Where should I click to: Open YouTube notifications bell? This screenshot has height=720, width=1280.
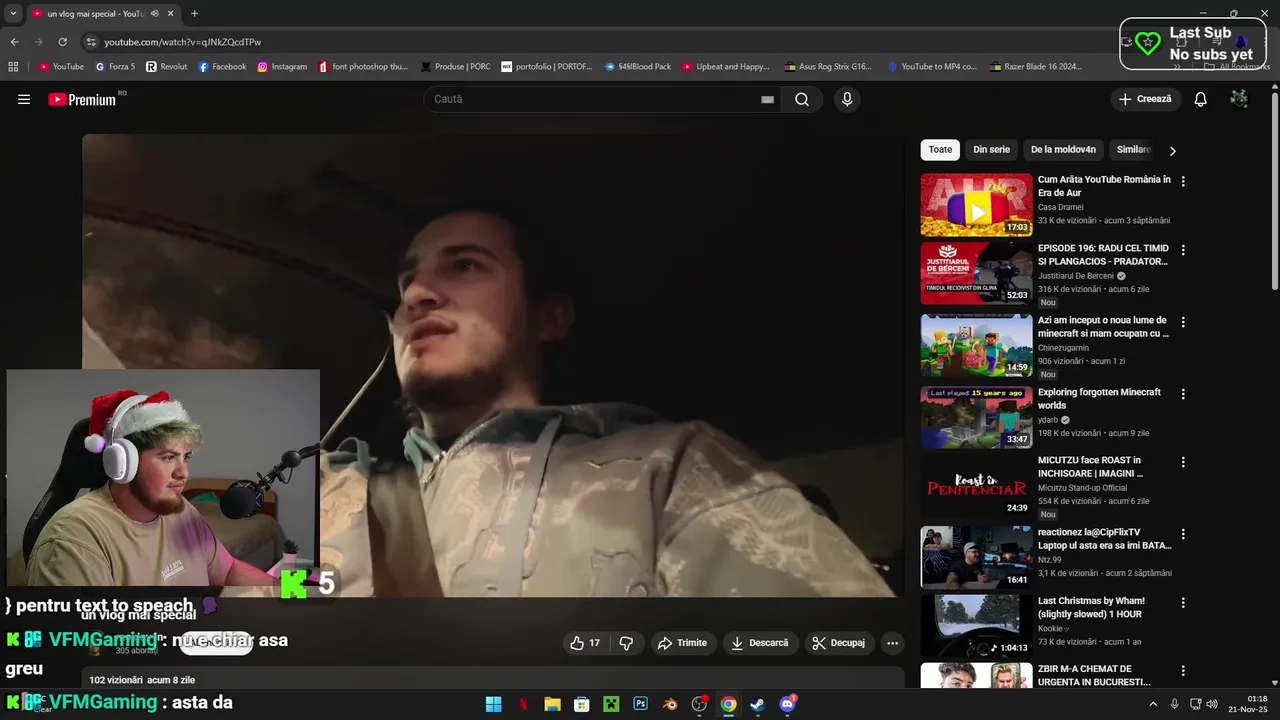tap(1201, 99)
